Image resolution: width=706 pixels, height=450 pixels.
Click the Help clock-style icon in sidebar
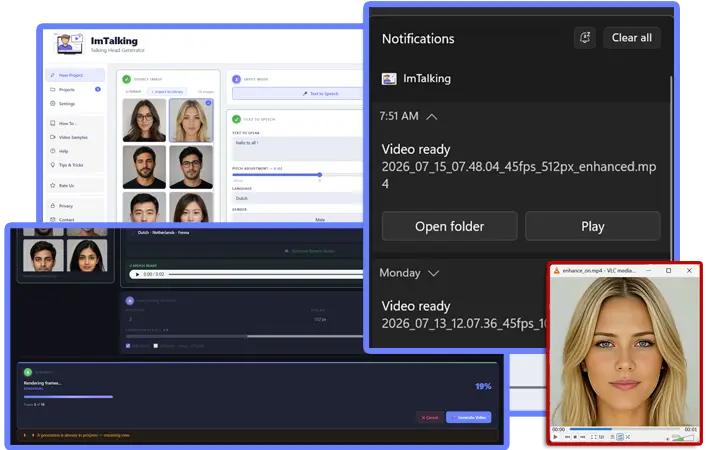(x=53, y=151)
